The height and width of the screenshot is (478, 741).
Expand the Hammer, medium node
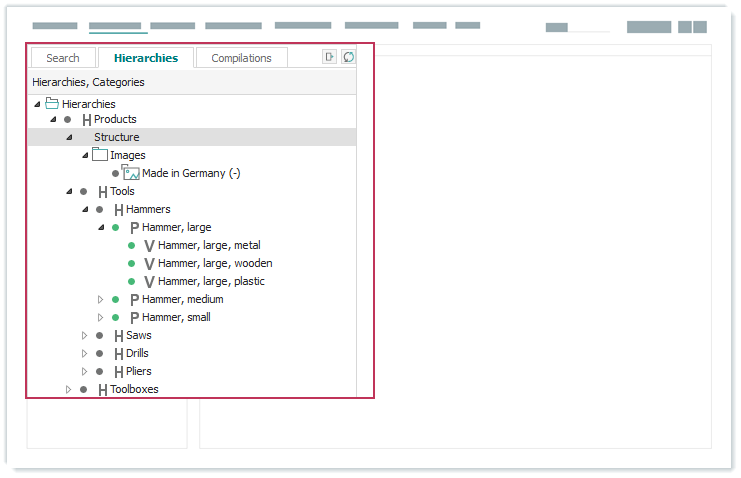(100, 299)
